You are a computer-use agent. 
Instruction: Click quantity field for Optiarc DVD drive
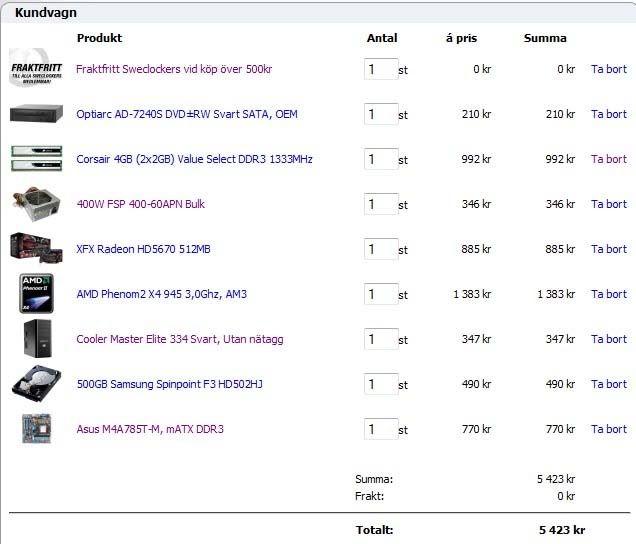pos(380,114)
